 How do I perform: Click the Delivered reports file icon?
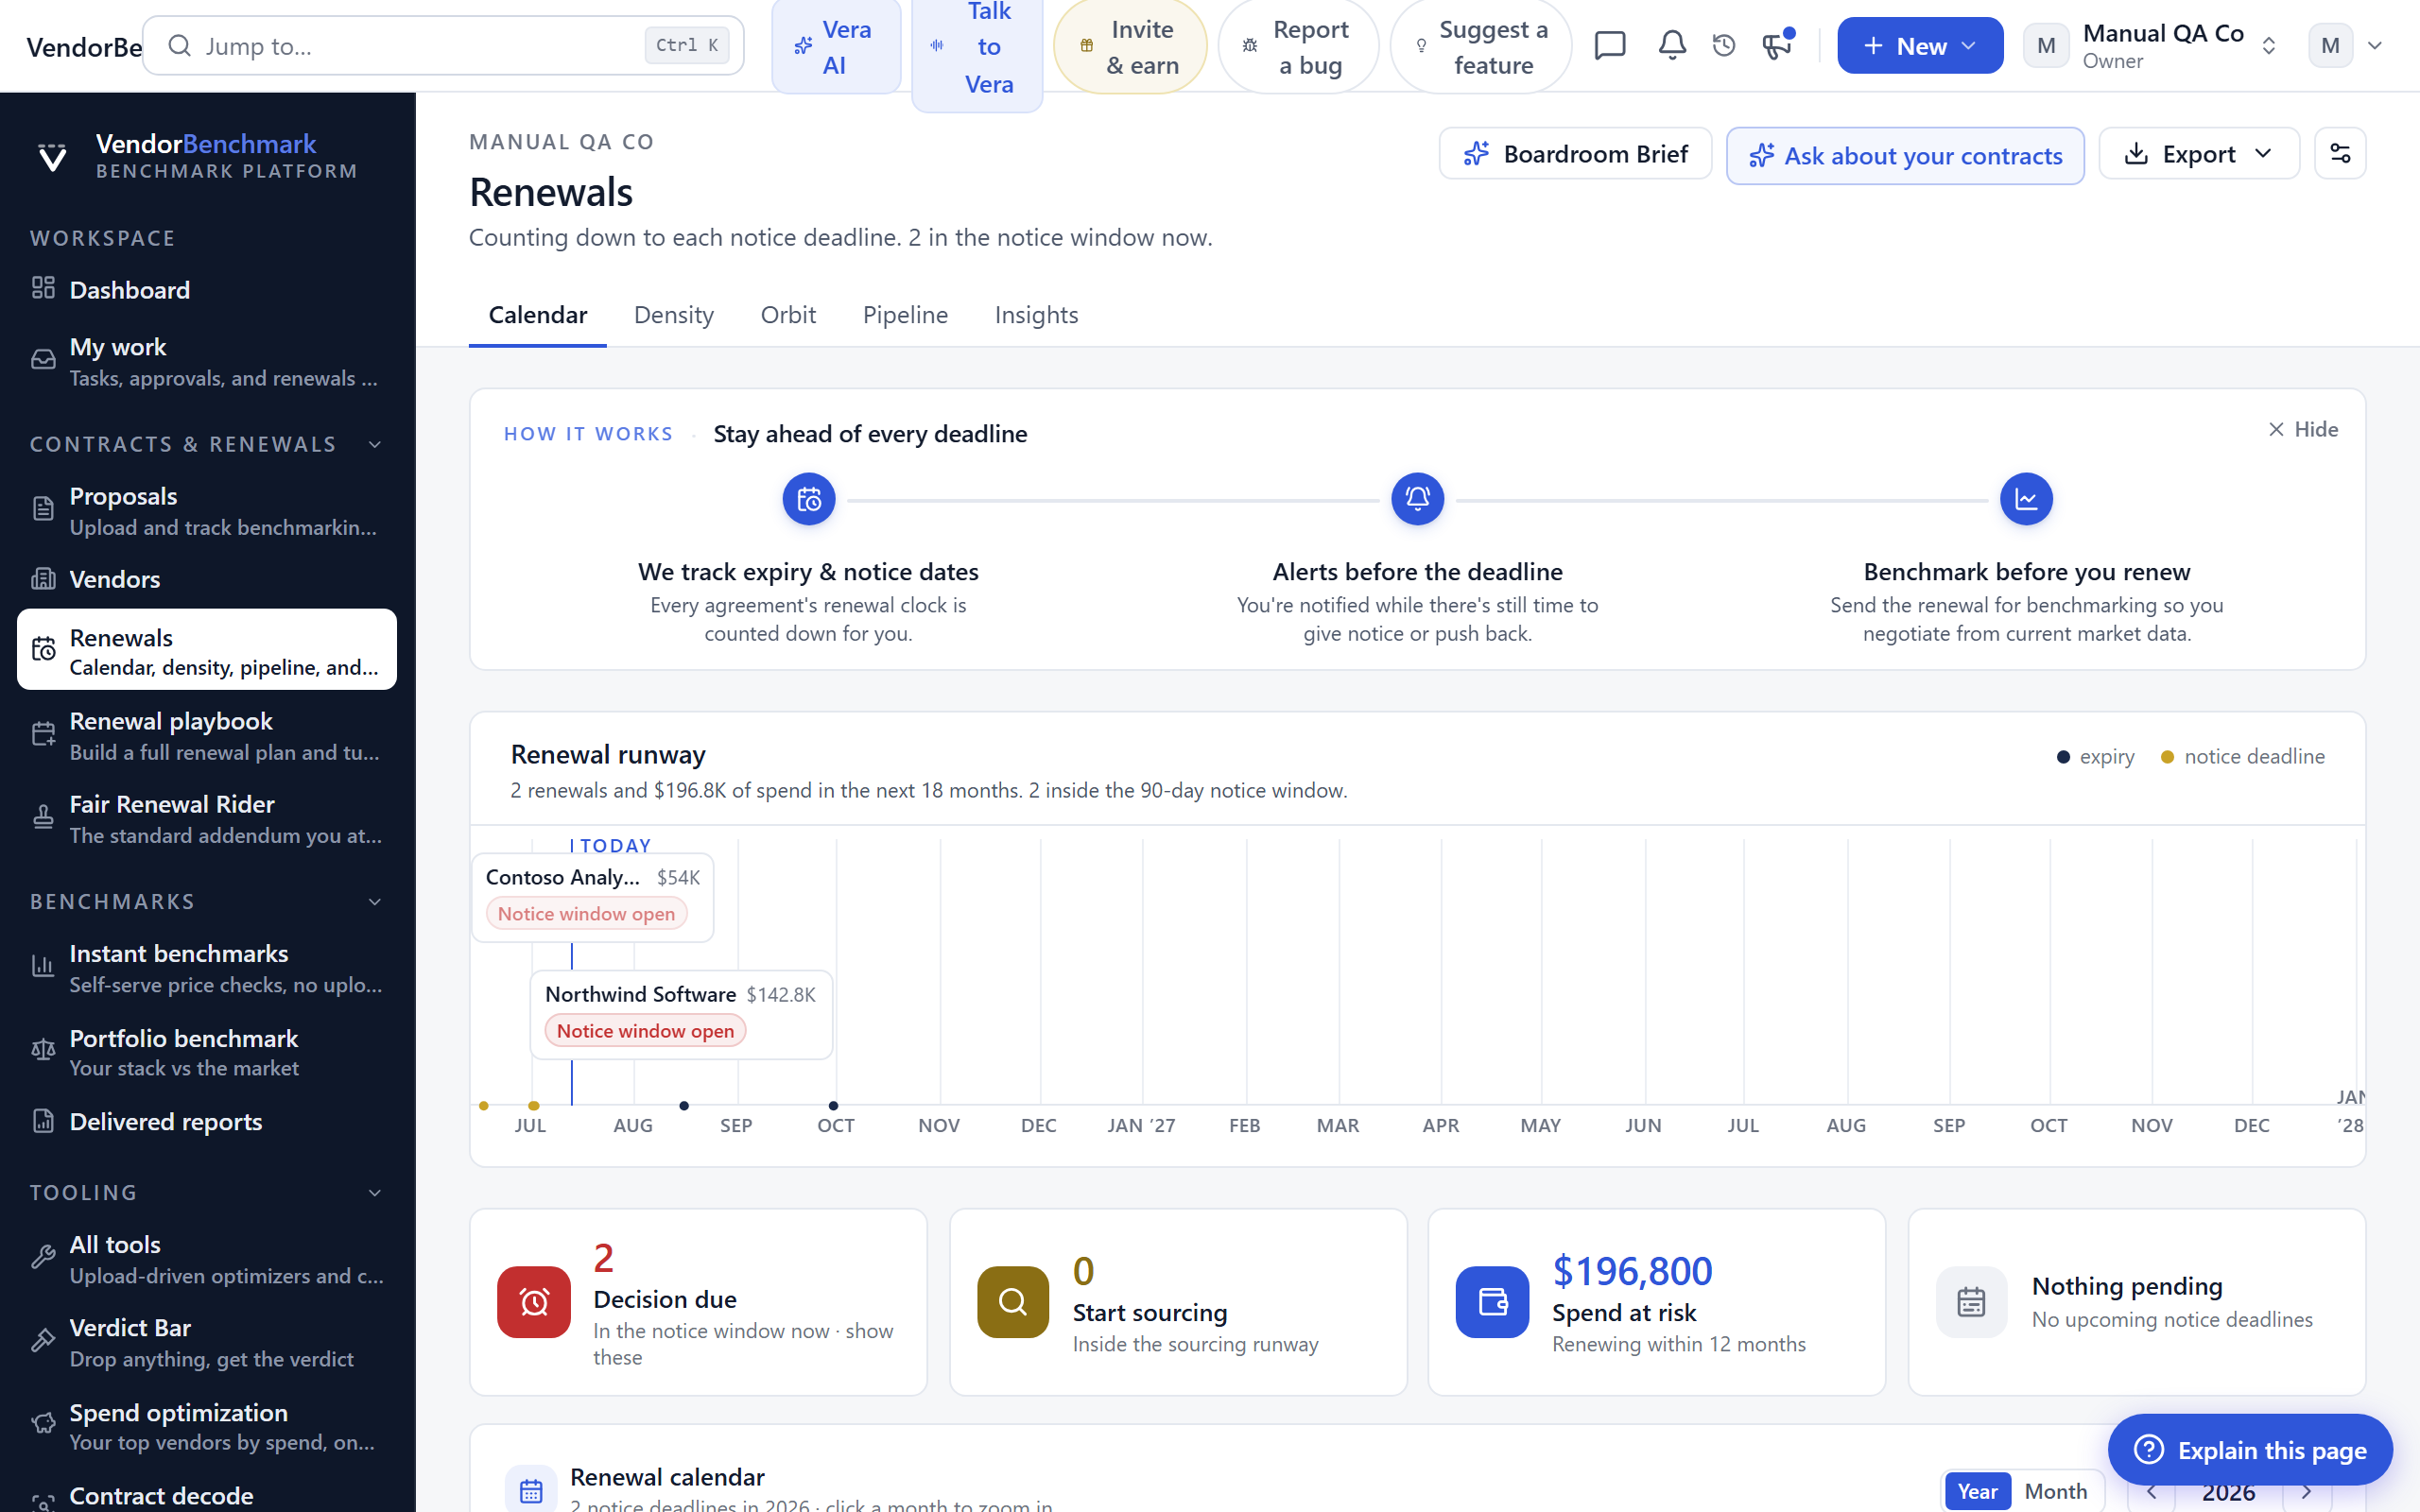point(43,1120)
